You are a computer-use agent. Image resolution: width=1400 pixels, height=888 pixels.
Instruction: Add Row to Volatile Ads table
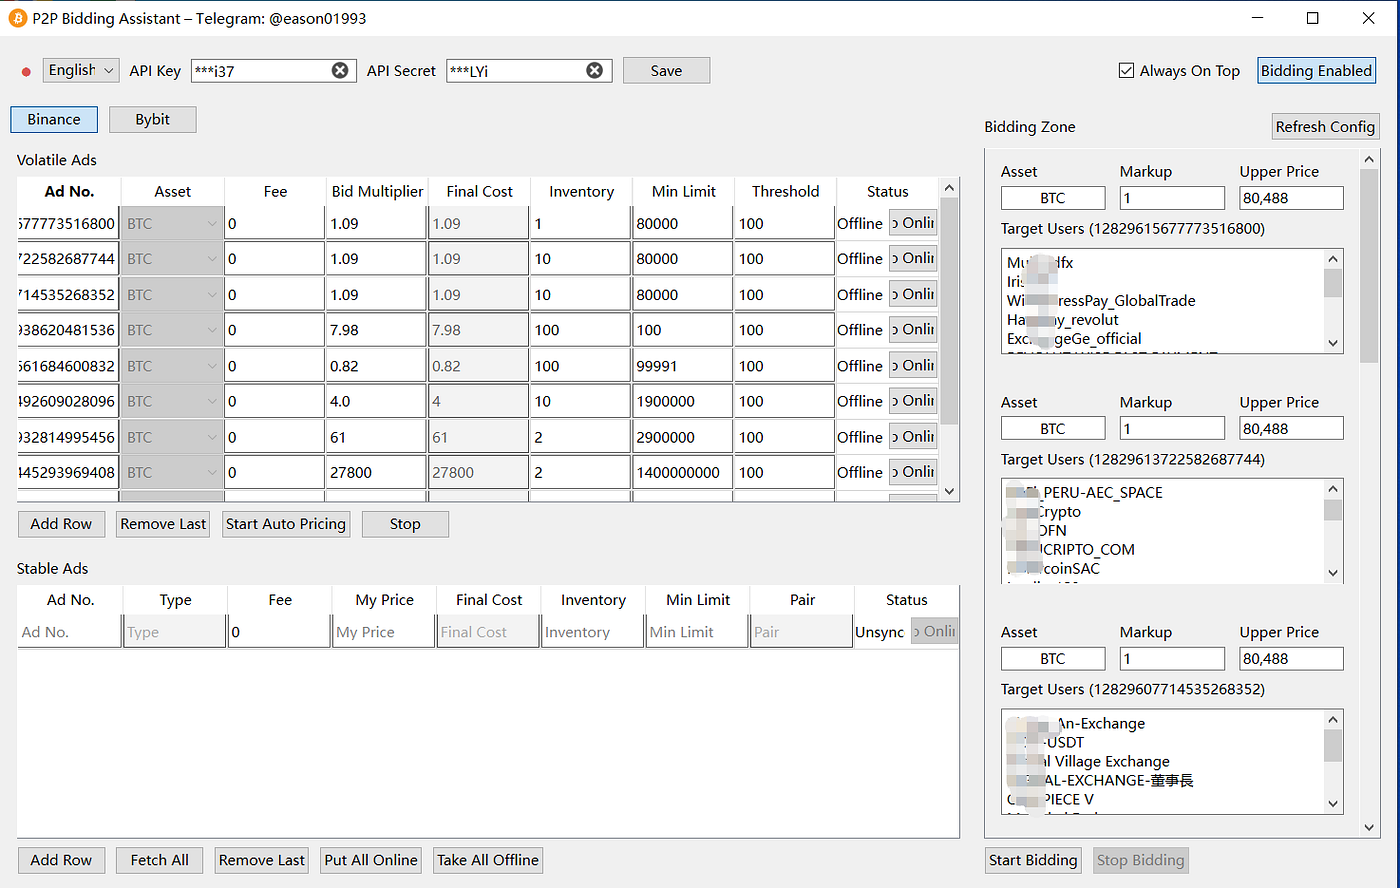[61, 524]
